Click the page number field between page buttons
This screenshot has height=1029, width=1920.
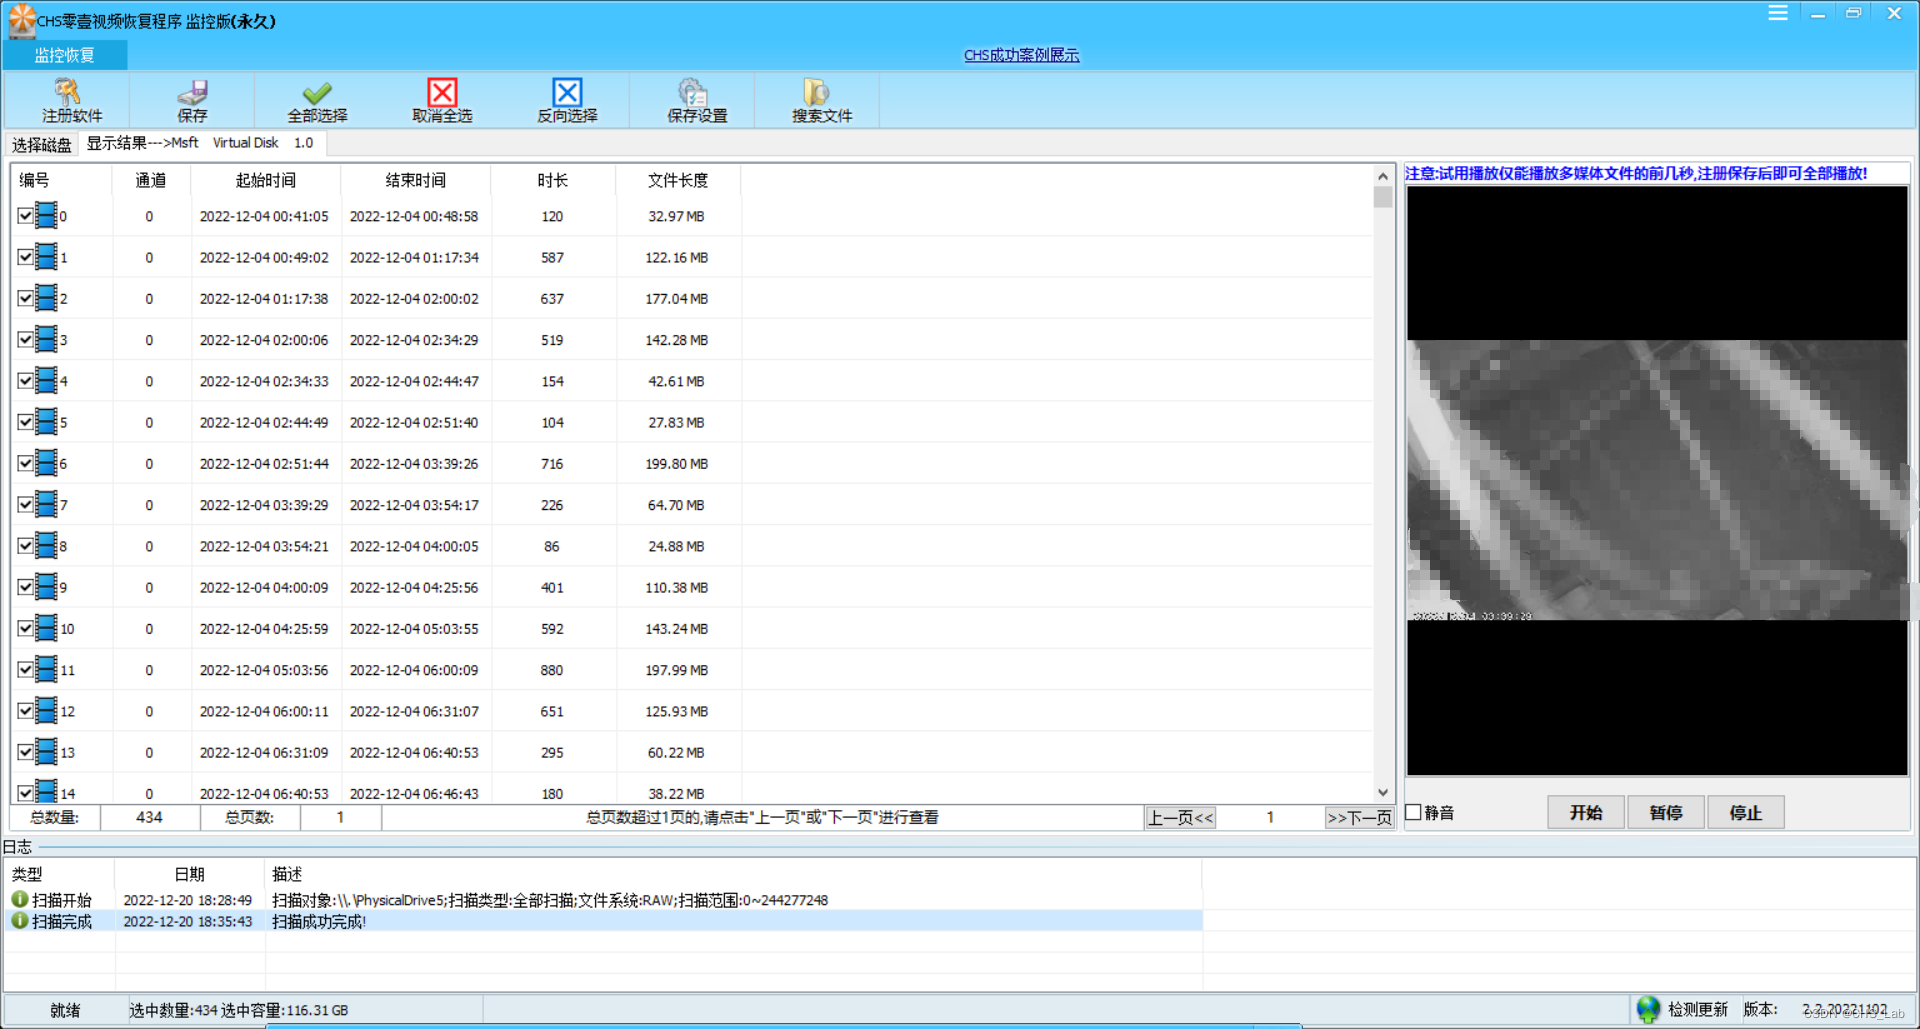tap(1270, 818)
